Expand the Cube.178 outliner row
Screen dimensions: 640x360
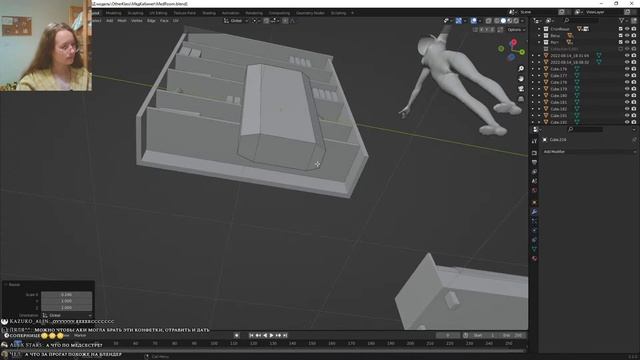tap(539, 82)
